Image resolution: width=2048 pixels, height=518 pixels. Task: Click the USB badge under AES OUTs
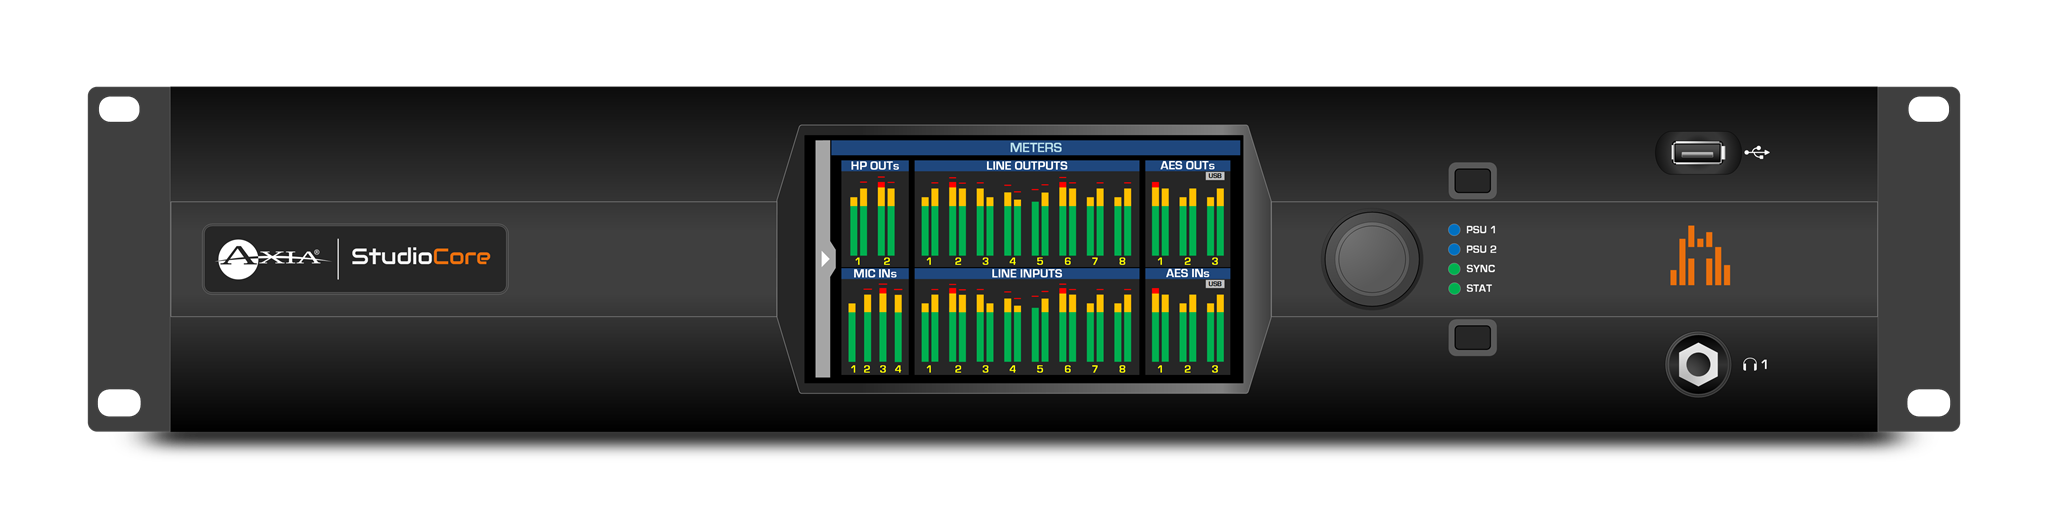1214,176
